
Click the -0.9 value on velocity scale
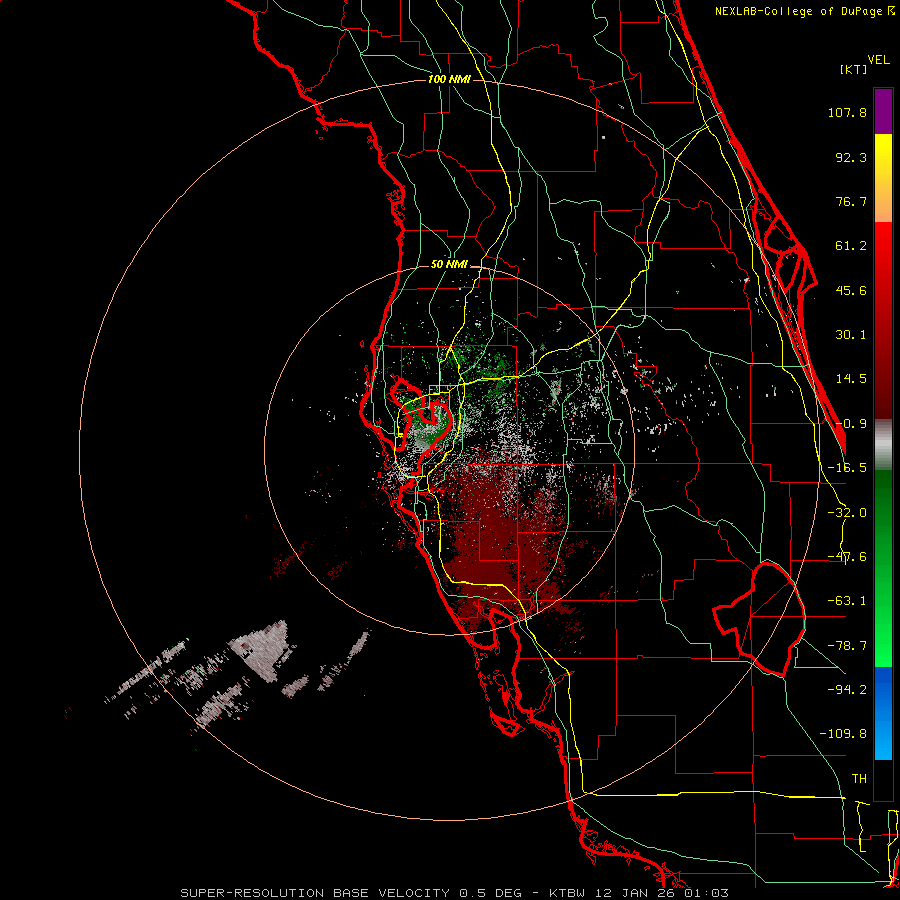click(851, 424)
